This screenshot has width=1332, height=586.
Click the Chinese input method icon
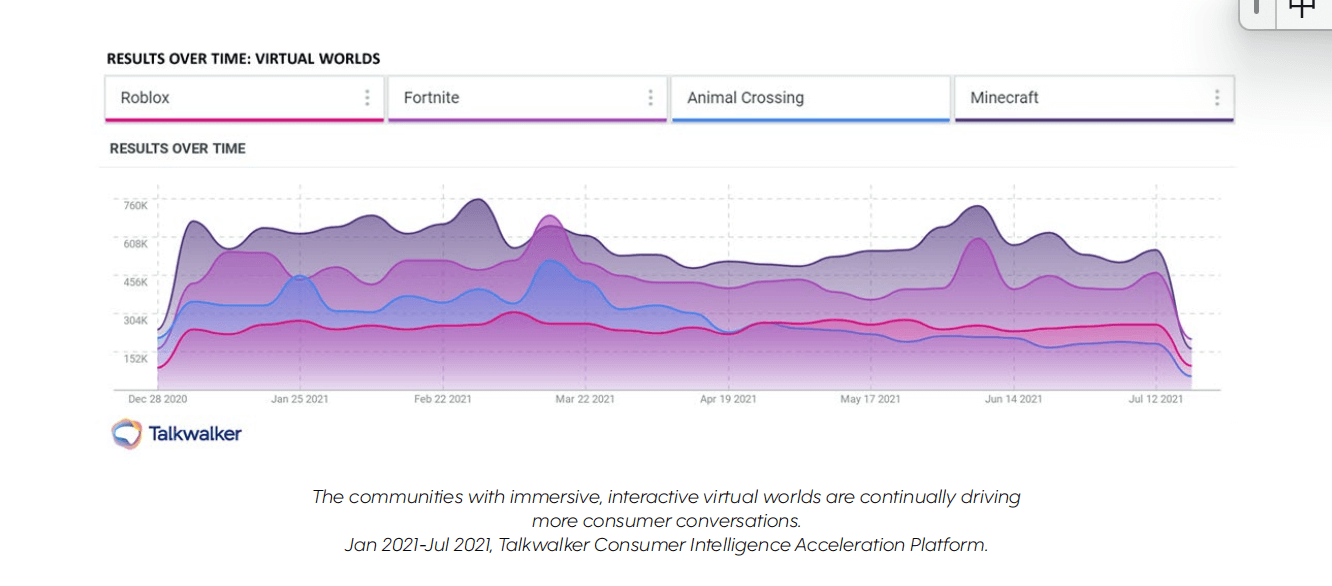(x=1301, y=8)
